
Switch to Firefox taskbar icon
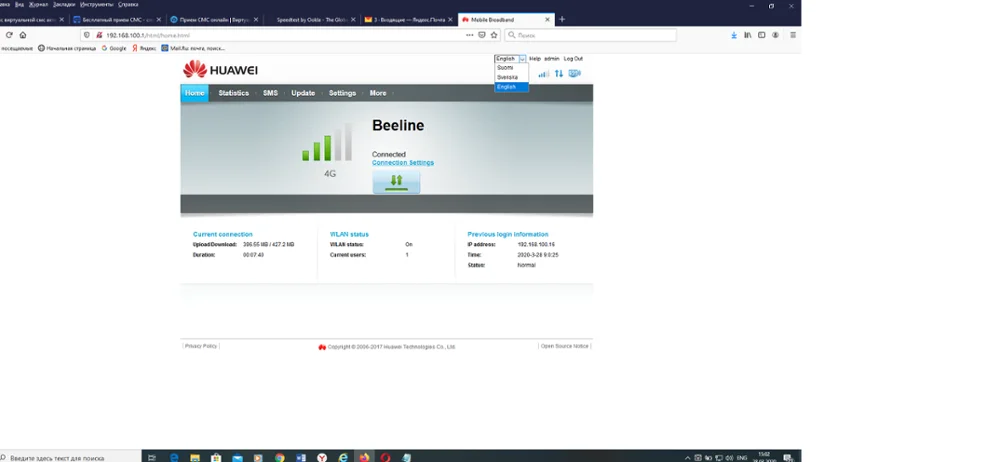364,458
